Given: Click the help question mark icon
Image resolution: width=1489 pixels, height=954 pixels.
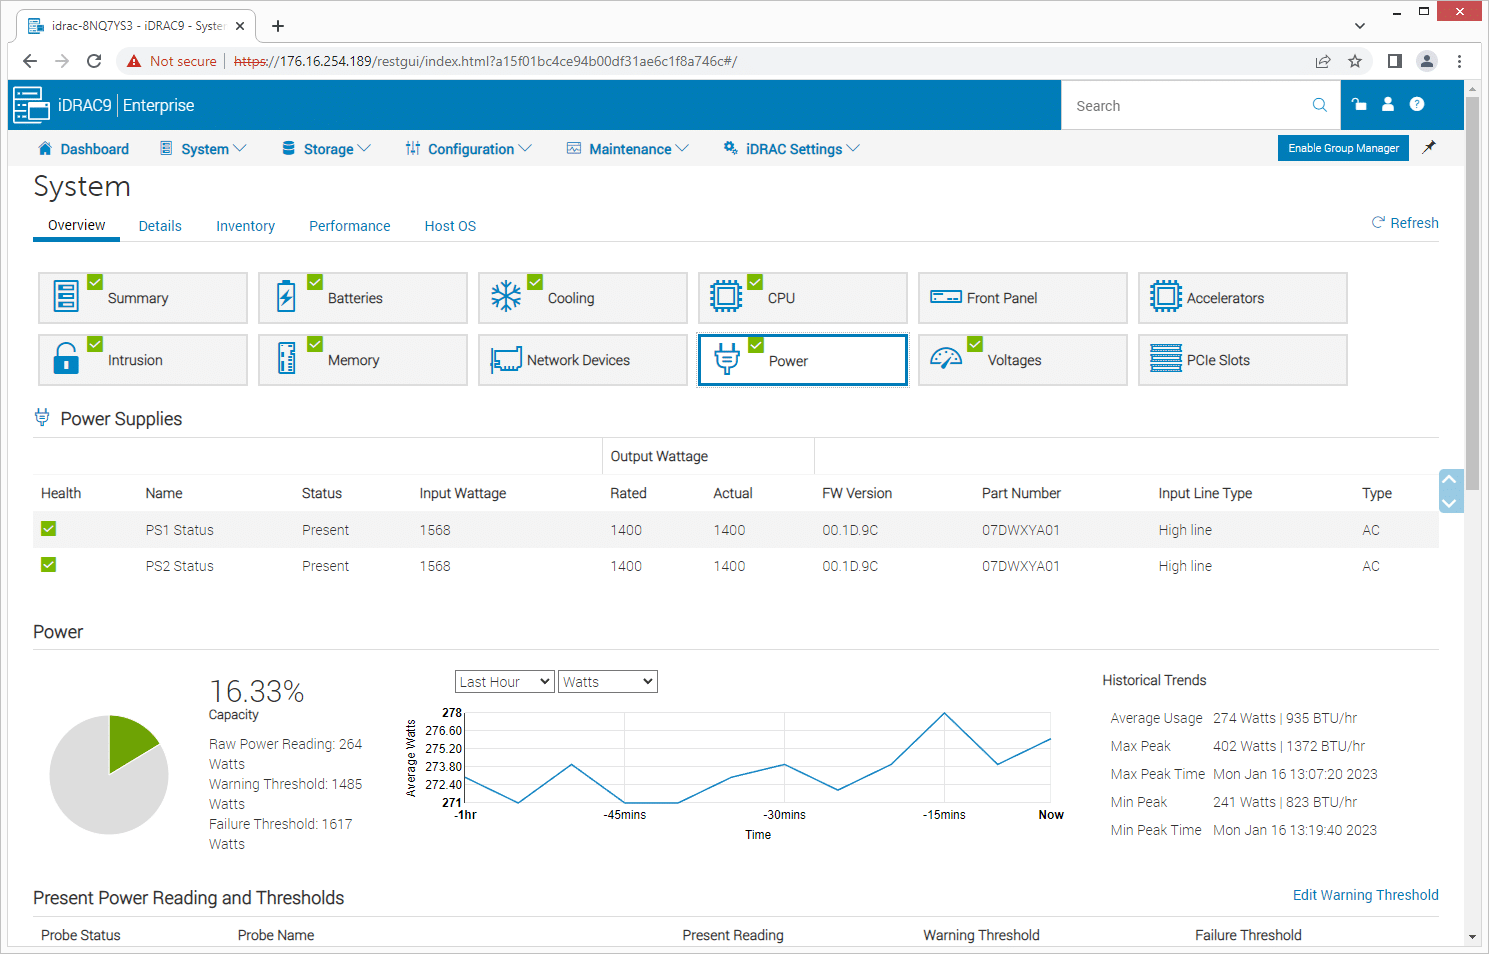Looking at the screenshot, I should [x=1417, y=104].
